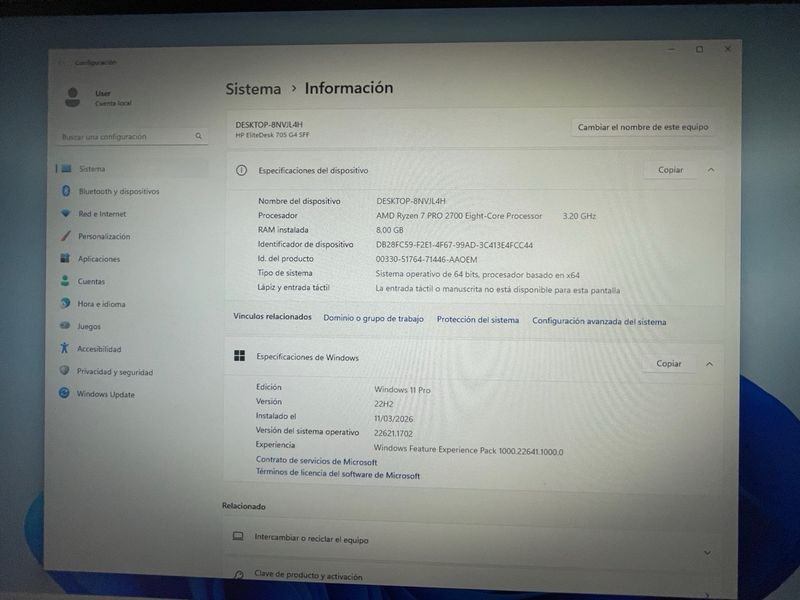
Task: Select the Hora e idioma globe icon
Action: (x=65, y=303)
